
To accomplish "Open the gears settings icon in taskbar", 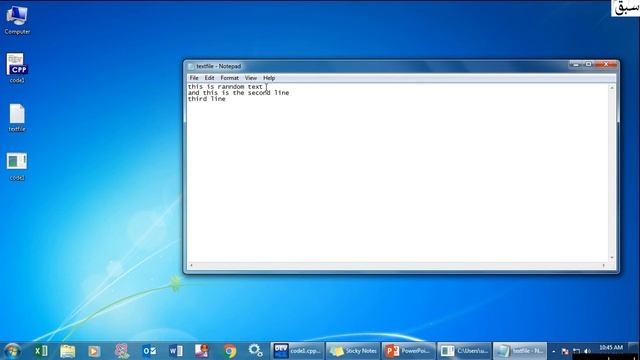I will click(256, 351).
